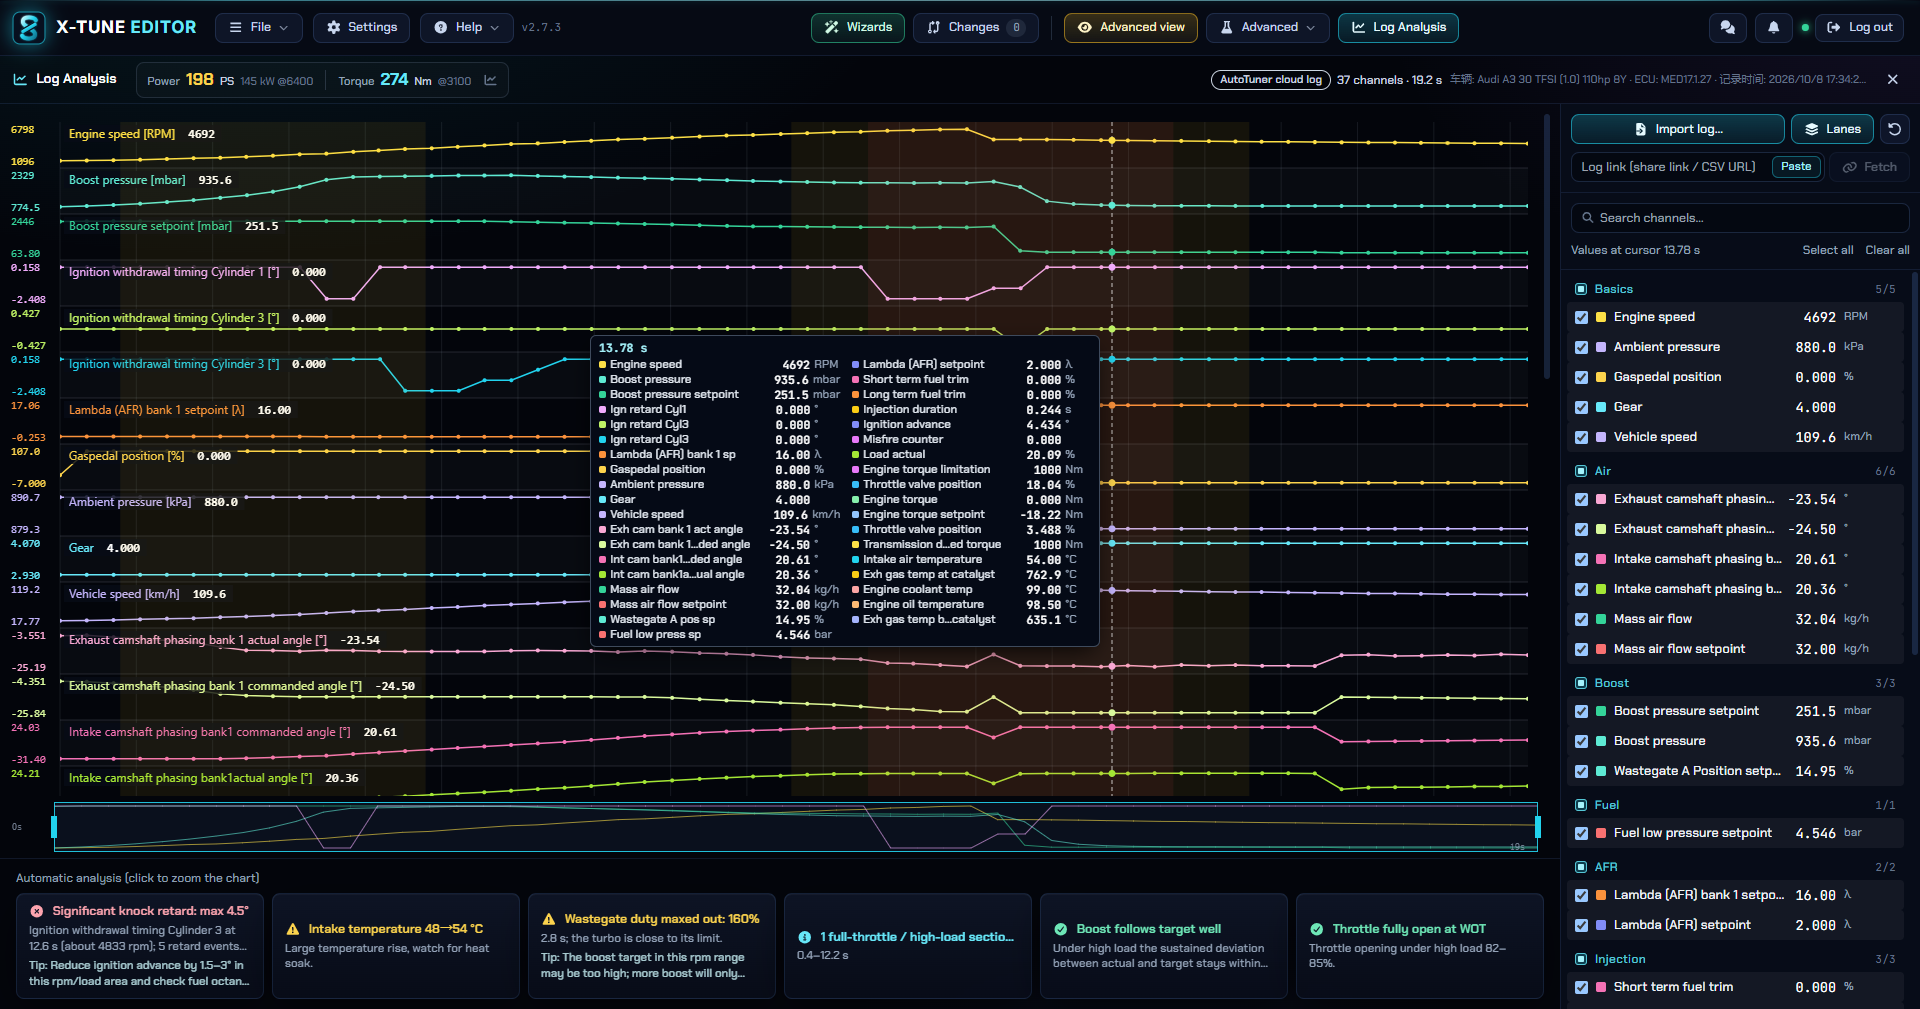
Task: Toggle the Mass air flow checkbox
Action: [x=1581, y=619]
